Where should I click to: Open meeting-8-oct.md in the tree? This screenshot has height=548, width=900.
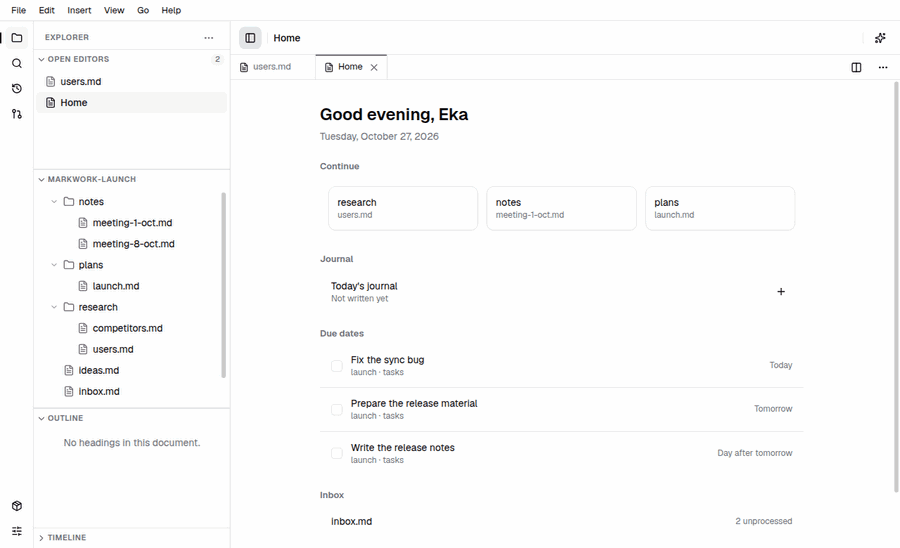133,244
